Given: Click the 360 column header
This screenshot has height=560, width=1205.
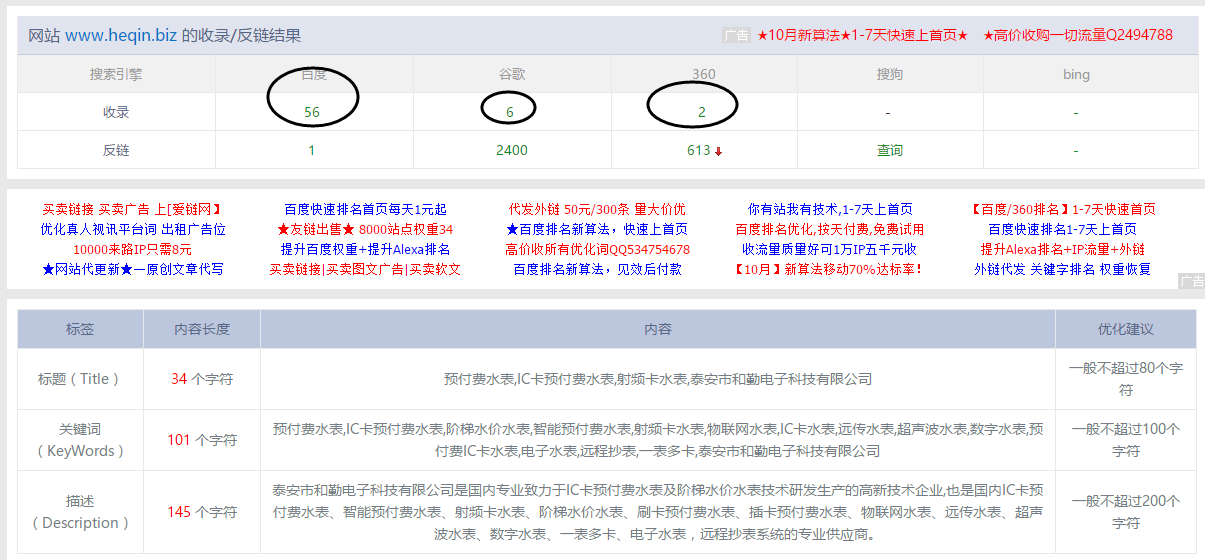Looking at the screenshot, I should (703, 74).
